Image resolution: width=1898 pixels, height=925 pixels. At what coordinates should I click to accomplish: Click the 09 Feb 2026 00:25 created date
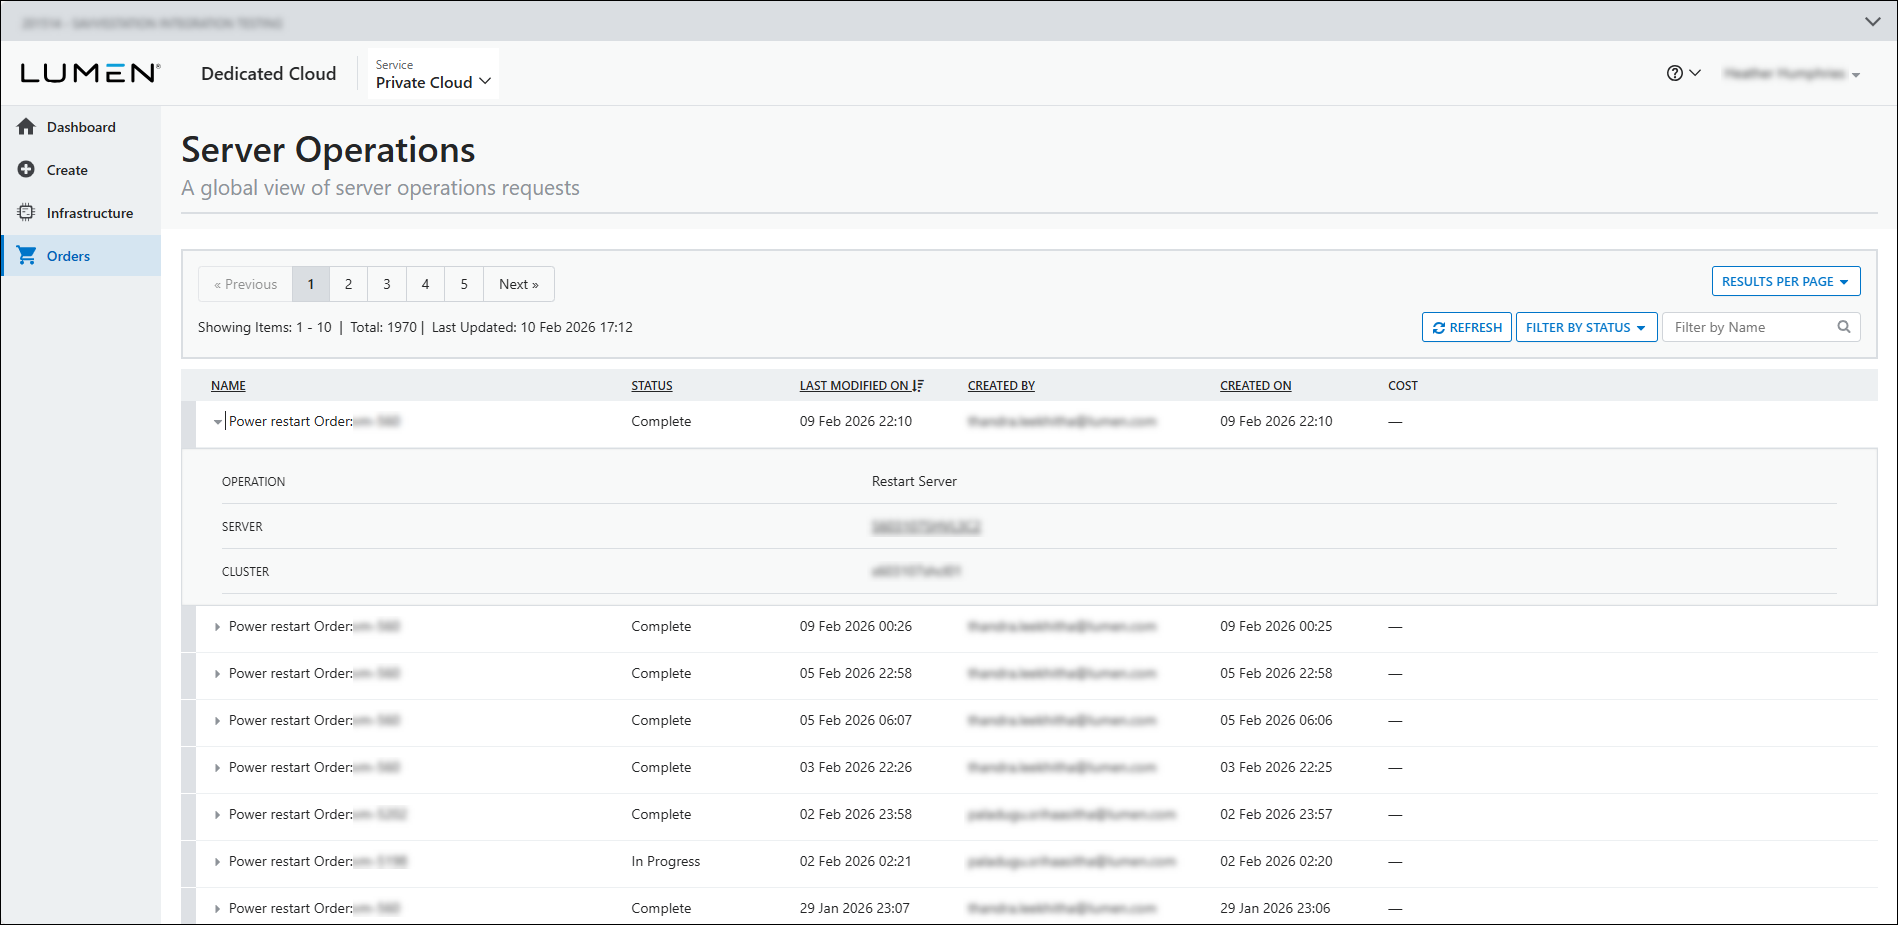(x=1276, y=626)
